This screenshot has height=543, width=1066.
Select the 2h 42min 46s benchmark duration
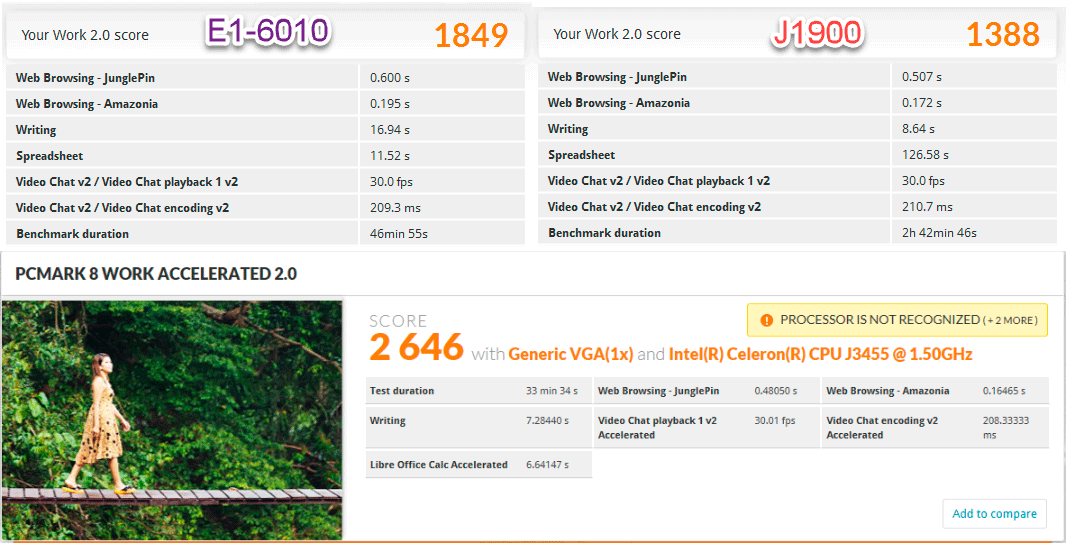tap(940, 232)
